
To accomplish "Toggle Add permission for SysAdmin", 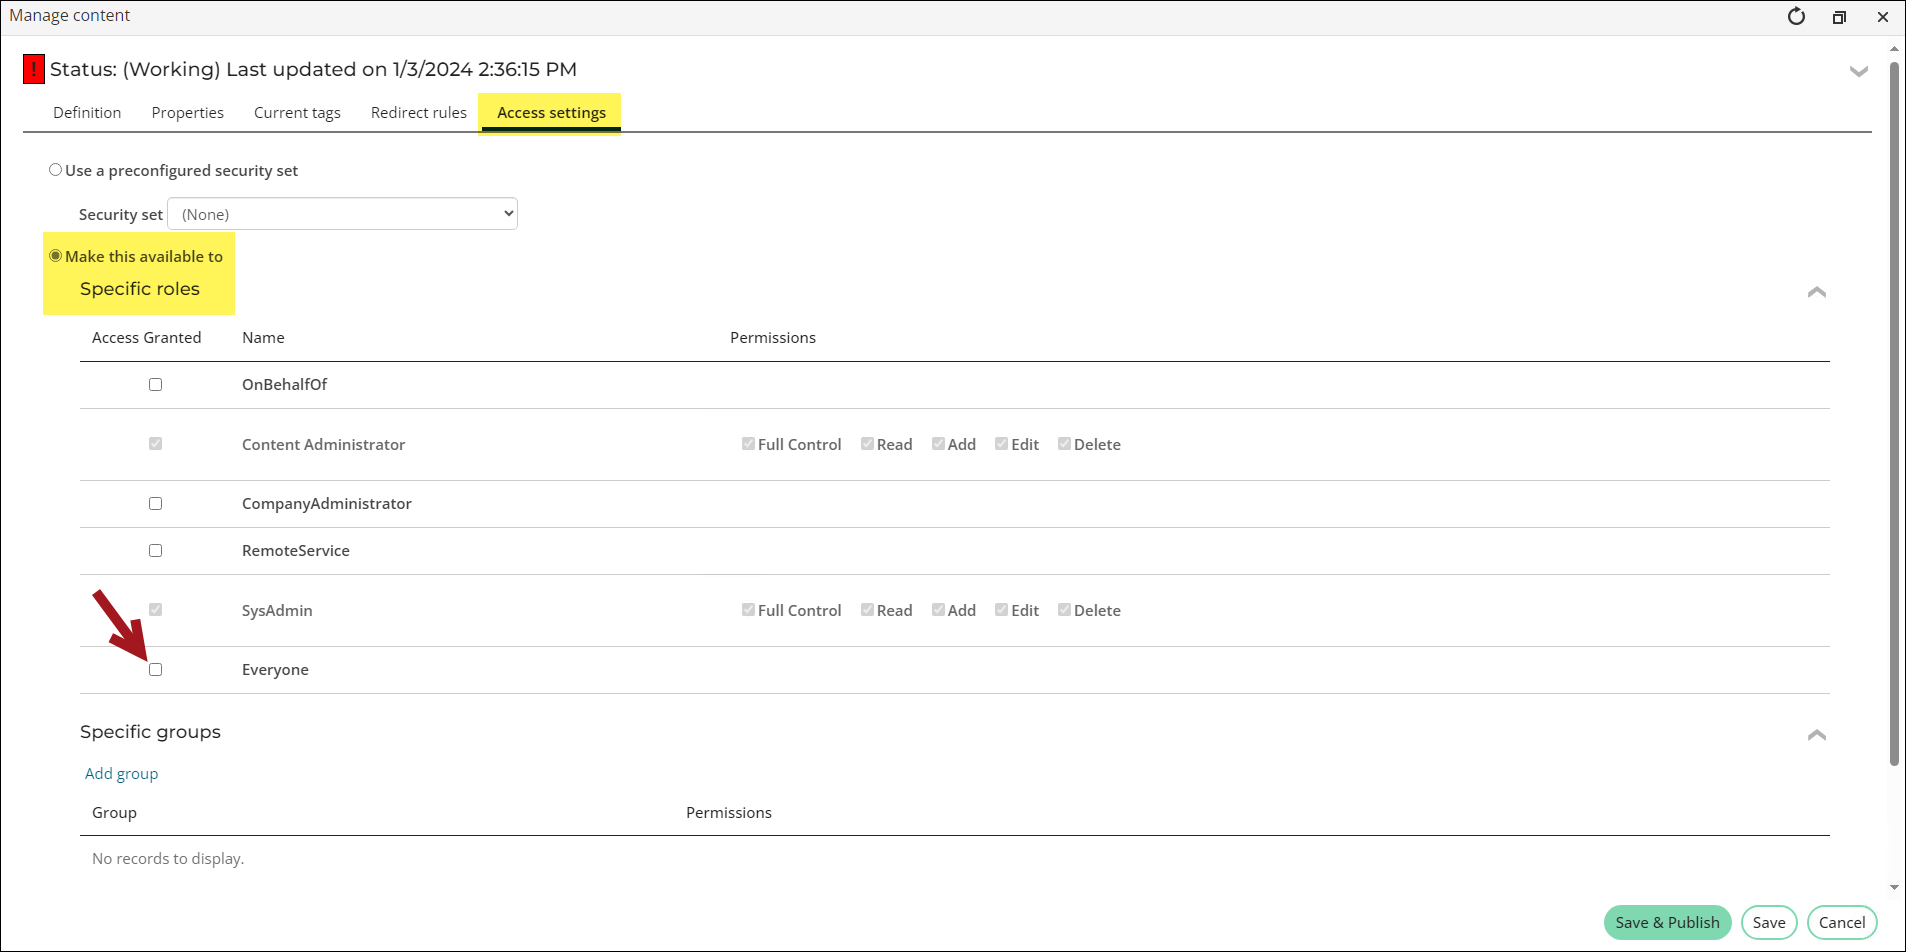I will tap(938, 610).
